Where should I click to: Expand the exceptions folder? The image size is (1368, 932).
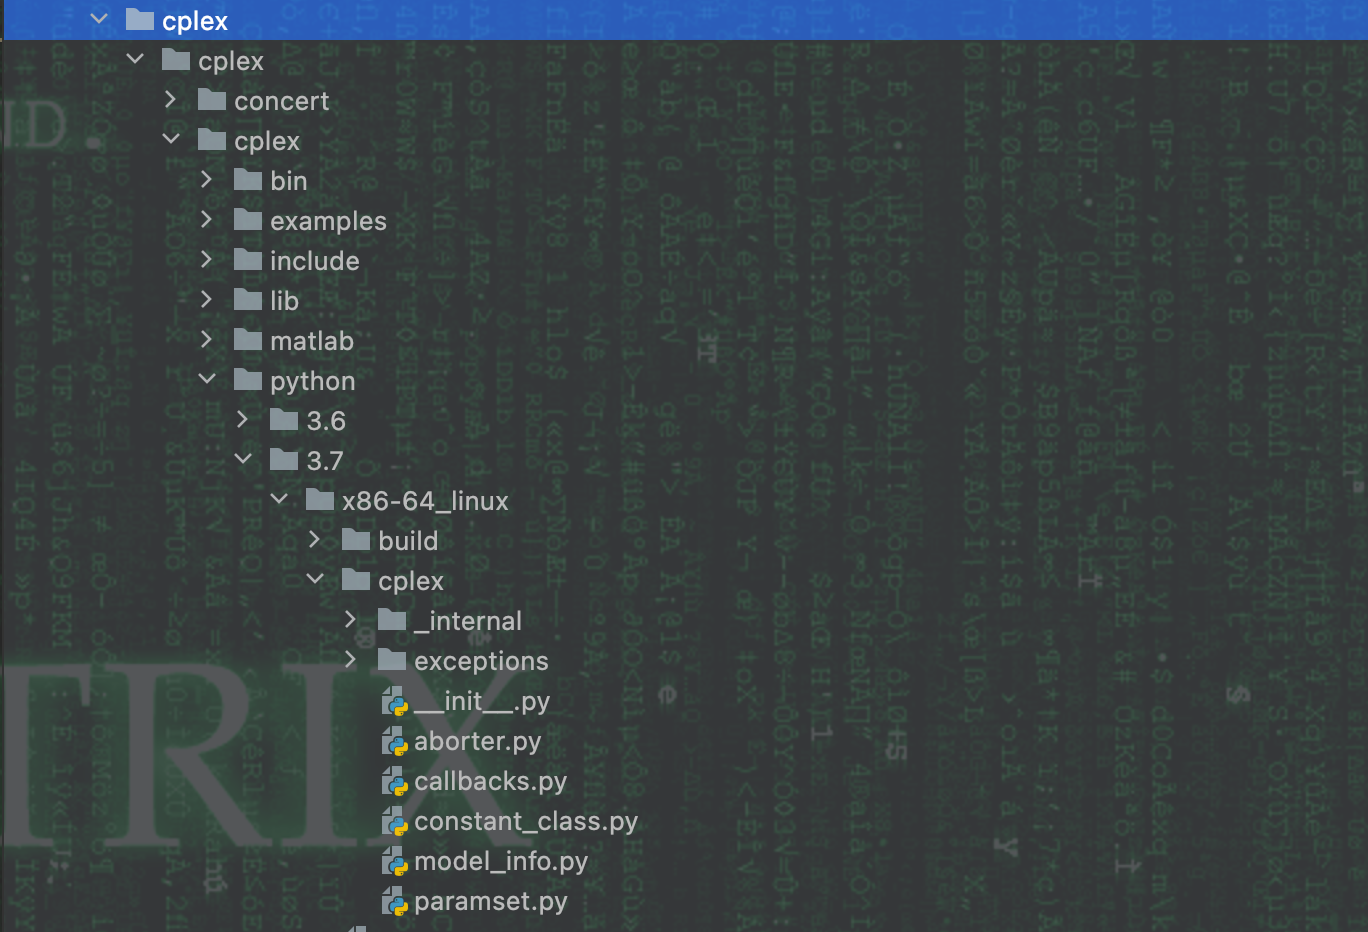click(350, 660)
